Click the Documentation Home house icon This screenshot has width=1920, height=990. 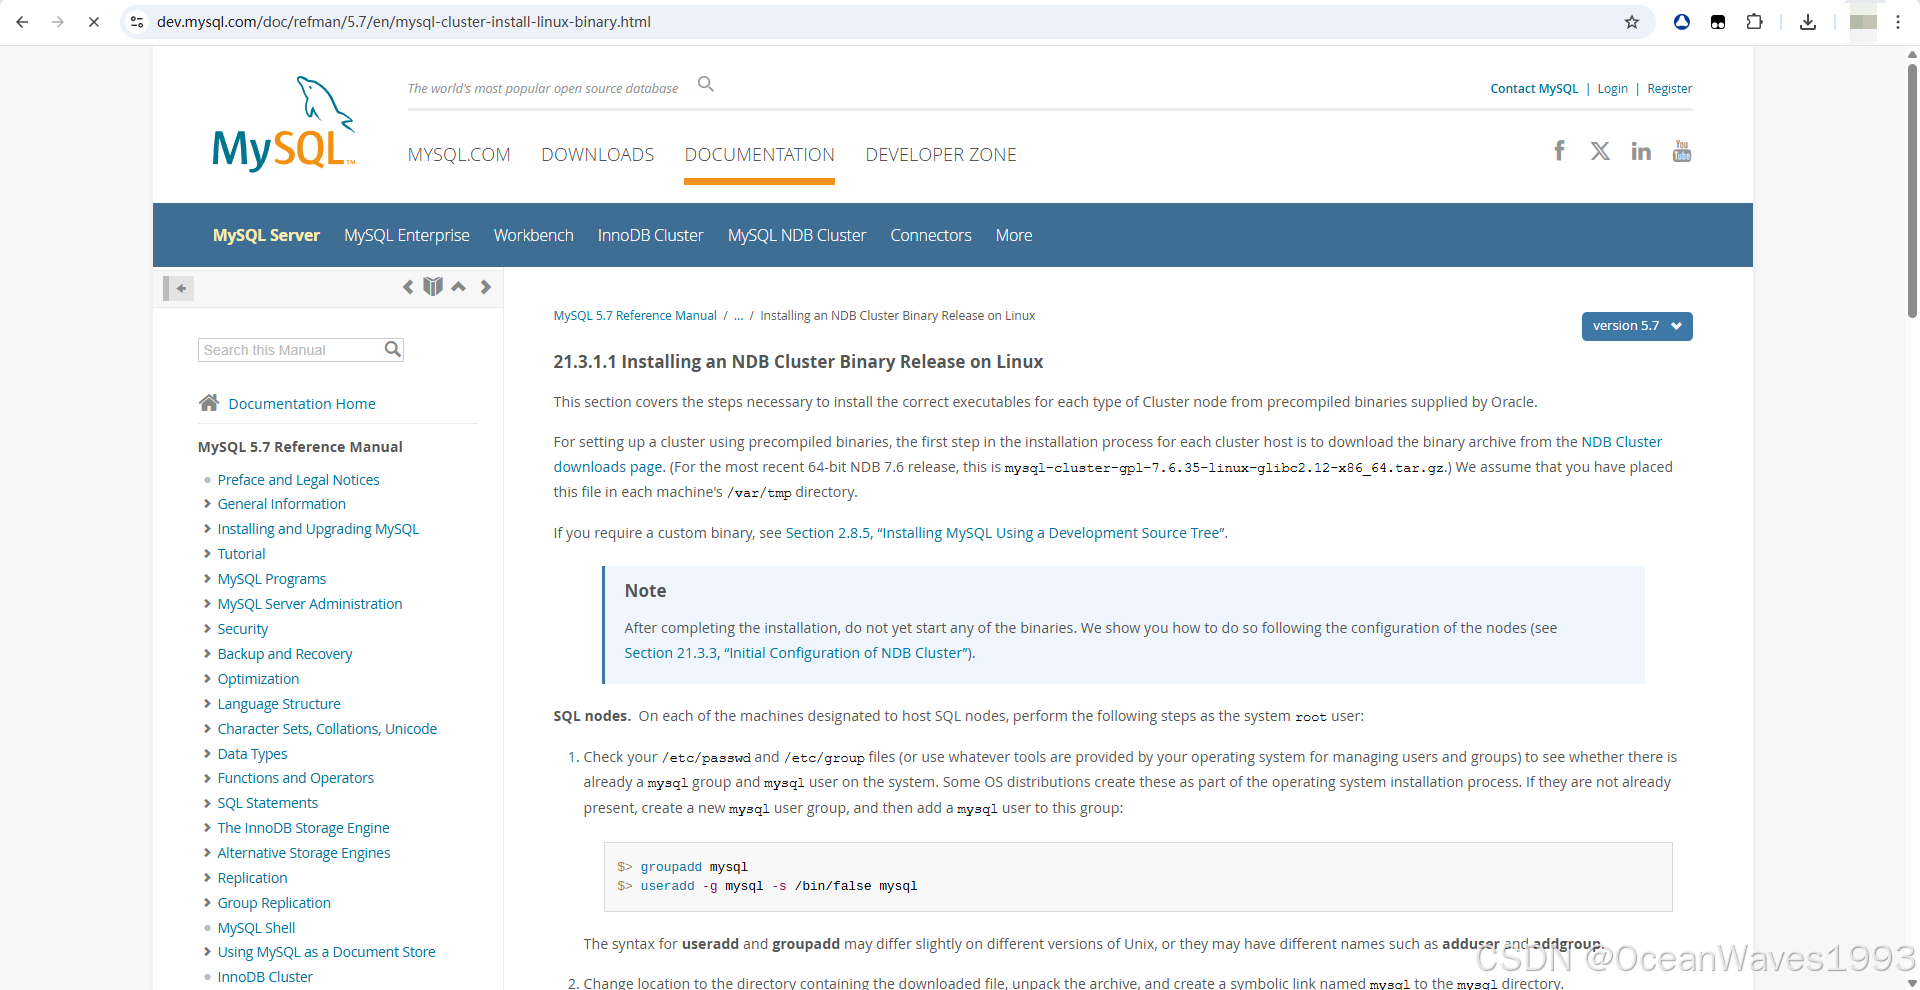209,402
